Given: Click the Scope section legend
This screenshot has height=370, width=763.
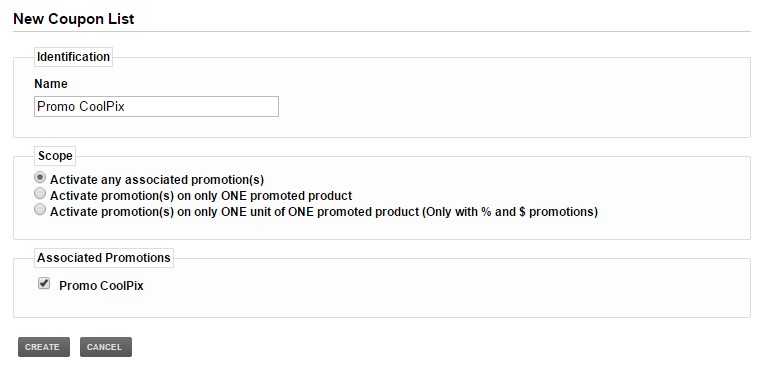Looking at the screenshot, I should 55,156.
